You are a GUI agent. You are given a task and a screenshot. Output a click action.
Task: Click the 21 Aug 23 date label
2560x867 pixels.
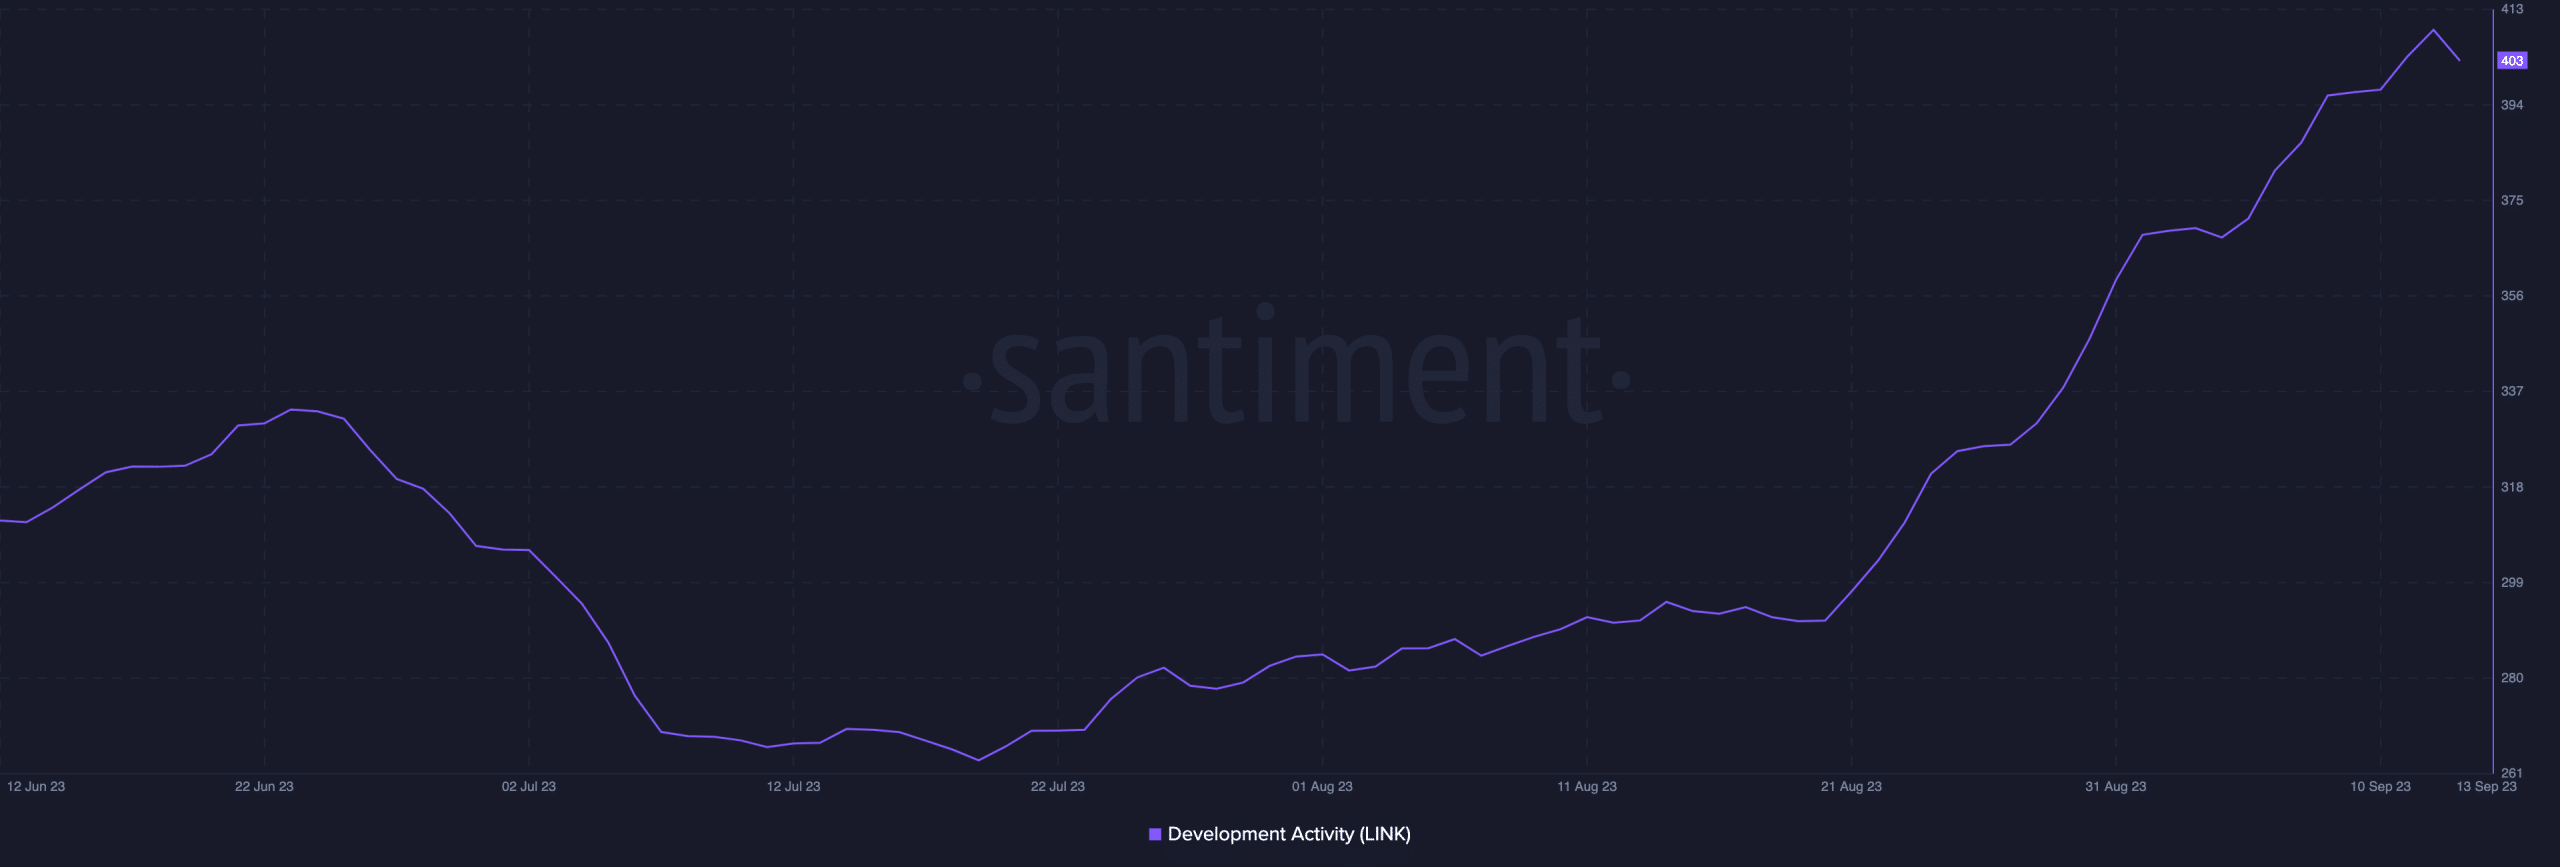pos(1851,787)
